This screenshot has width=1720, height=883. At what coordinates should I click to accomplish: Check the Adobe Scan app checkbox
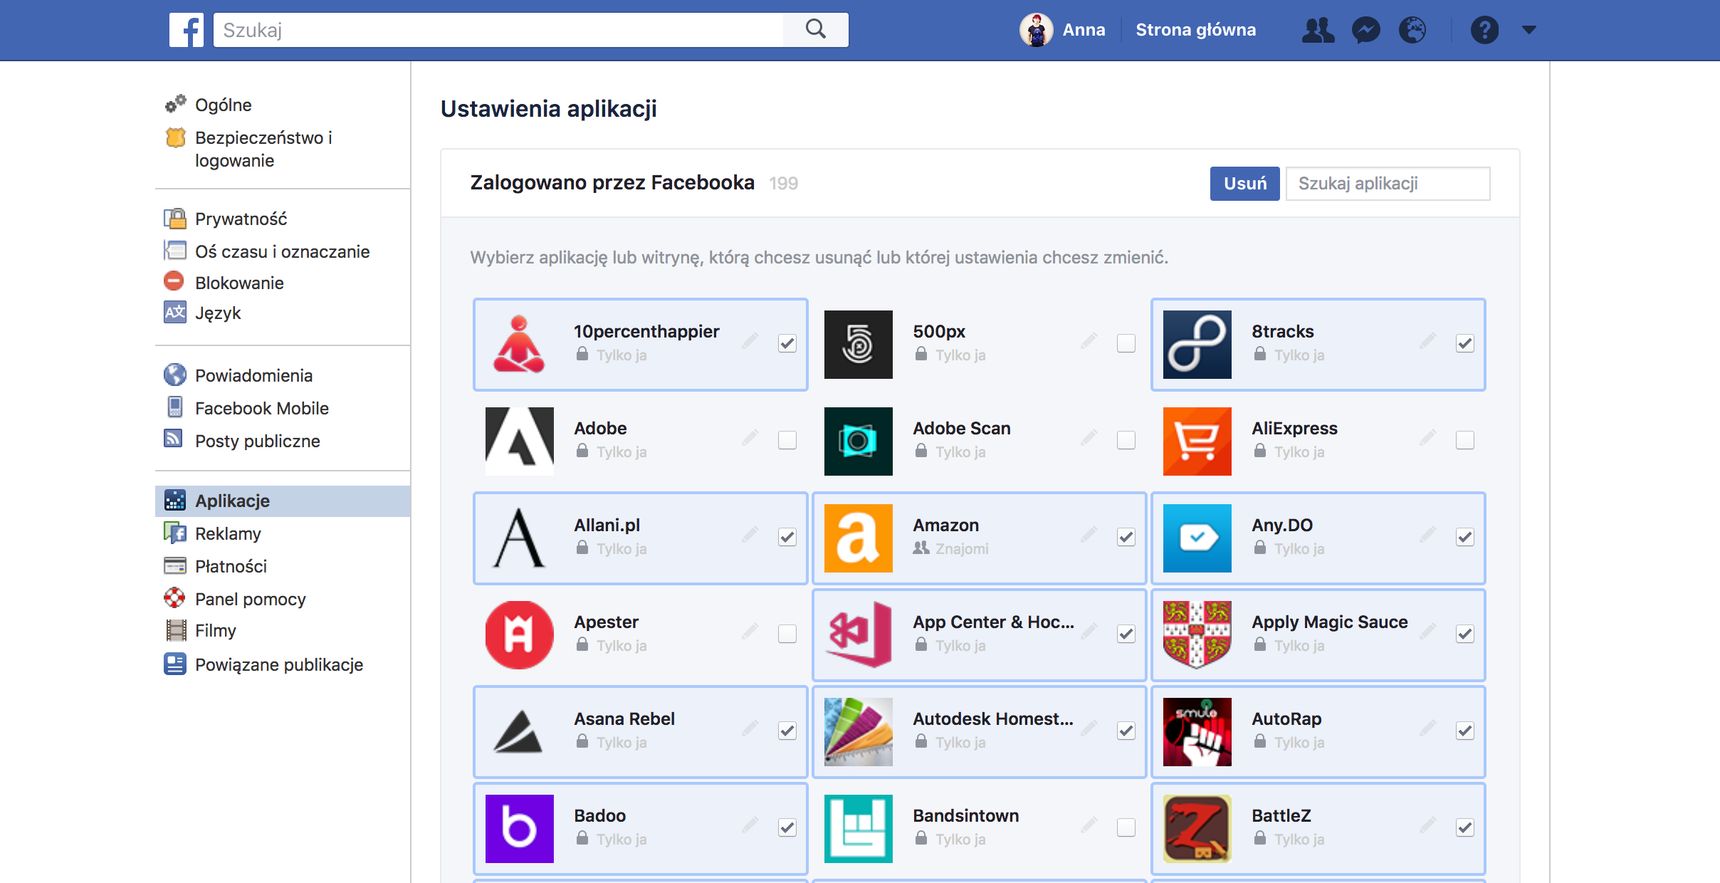1126,440
